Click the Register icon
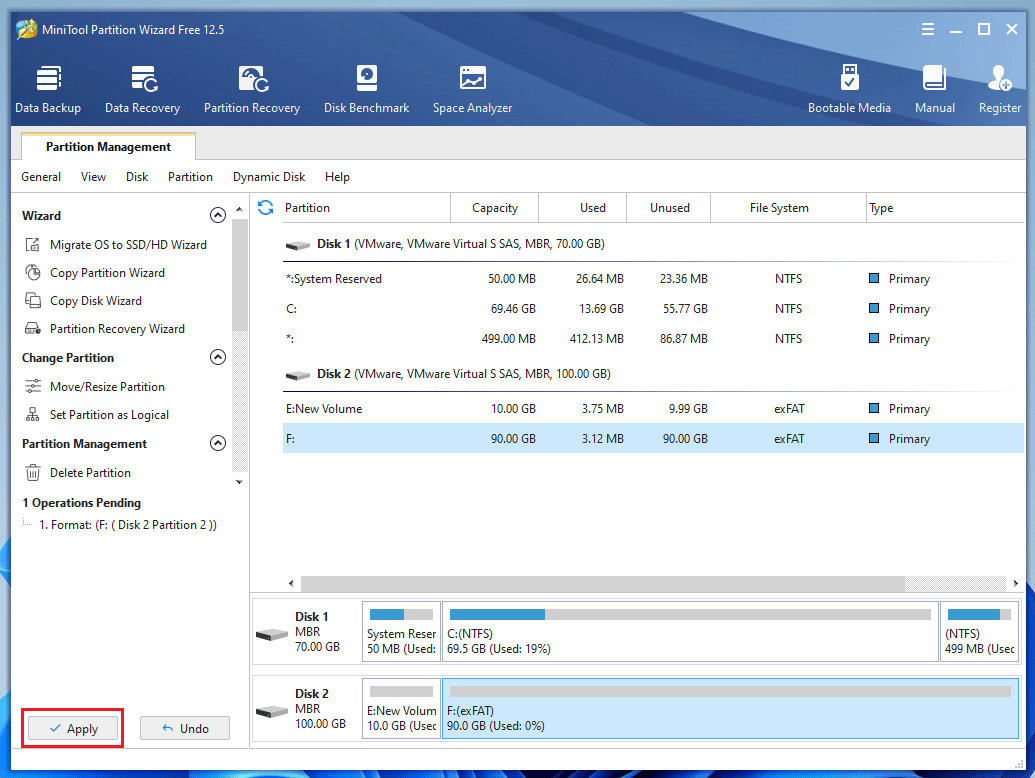Screen dimensions: 1035x778 [x=999, y=78]
